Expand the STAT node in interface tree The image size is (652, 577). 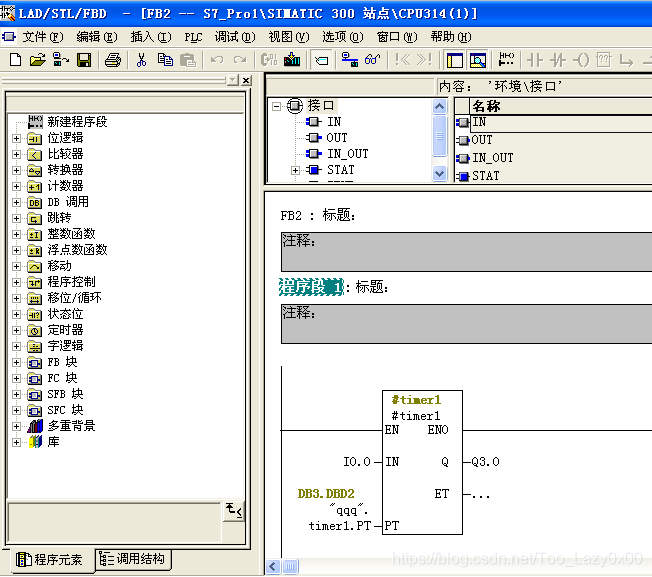[295, 170]
